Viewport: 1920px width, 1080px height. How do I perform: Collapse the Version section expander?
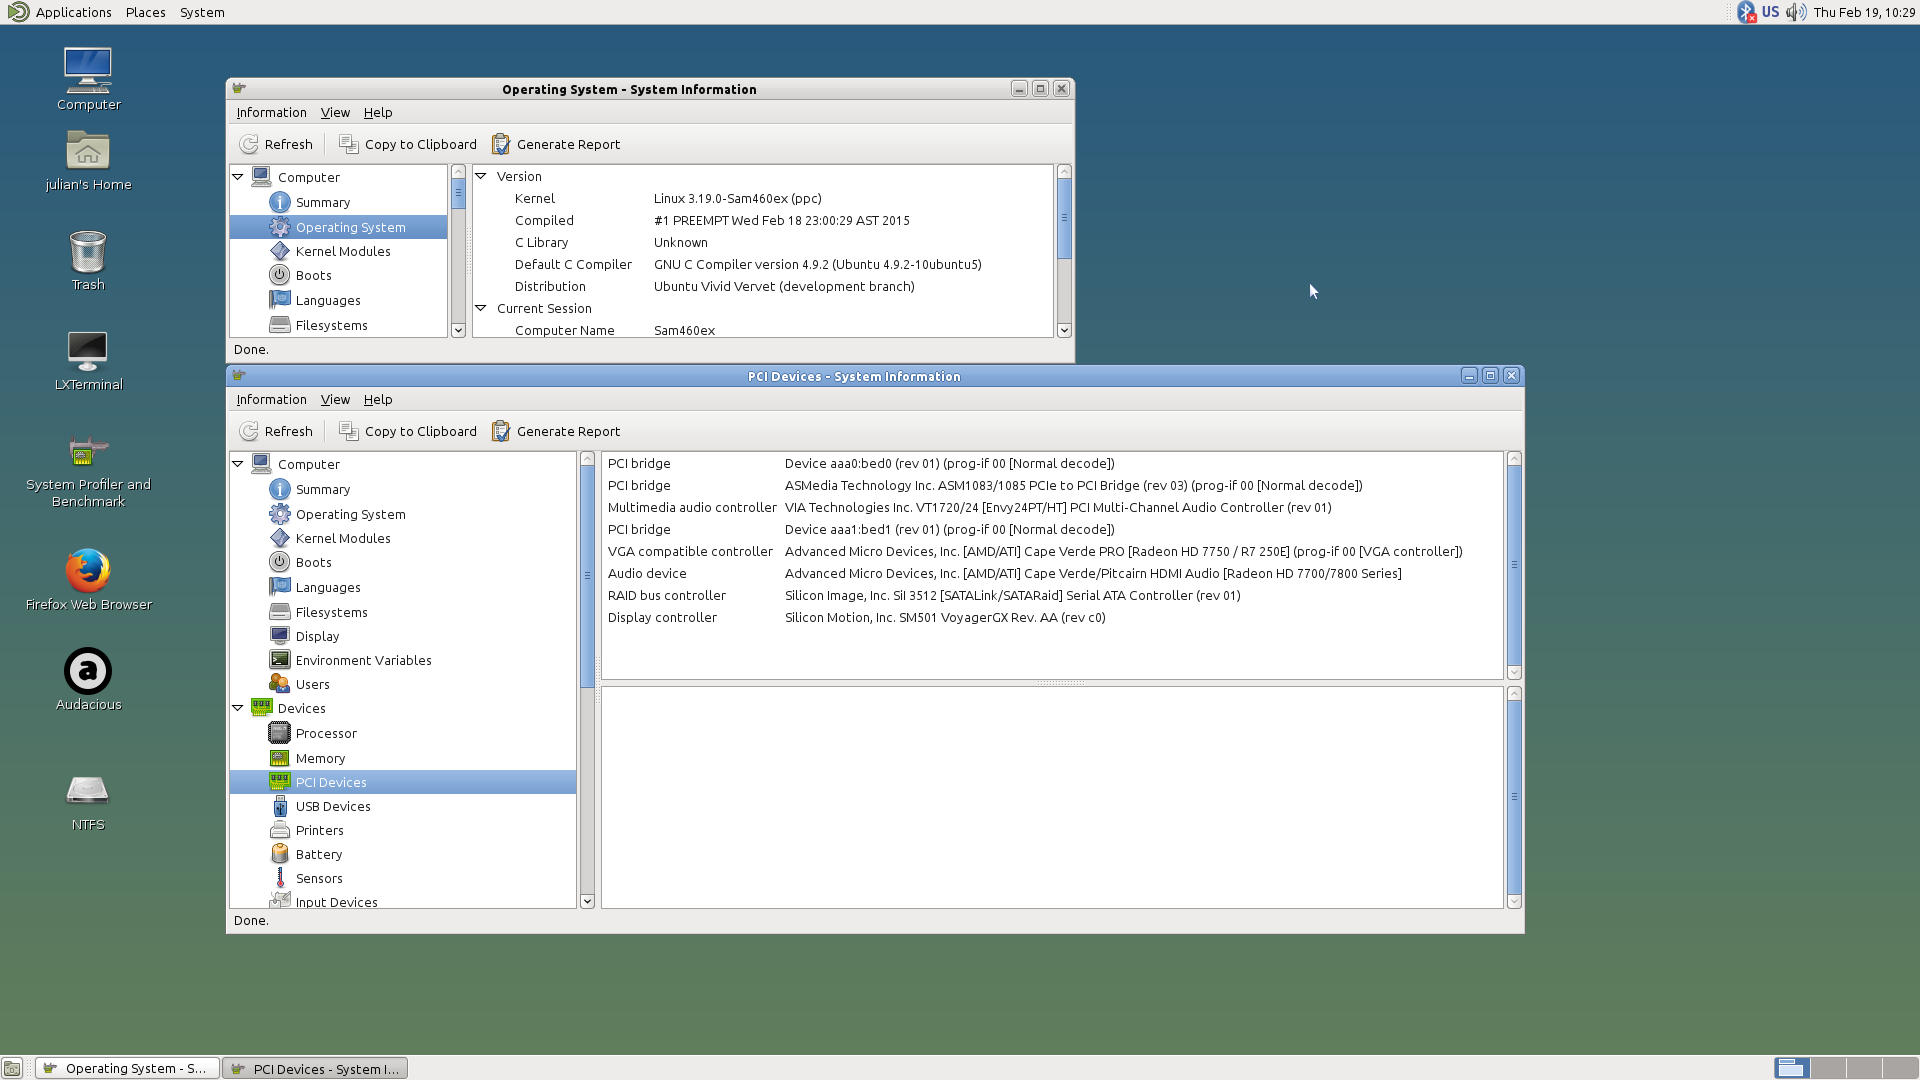(x=481, y=176)
